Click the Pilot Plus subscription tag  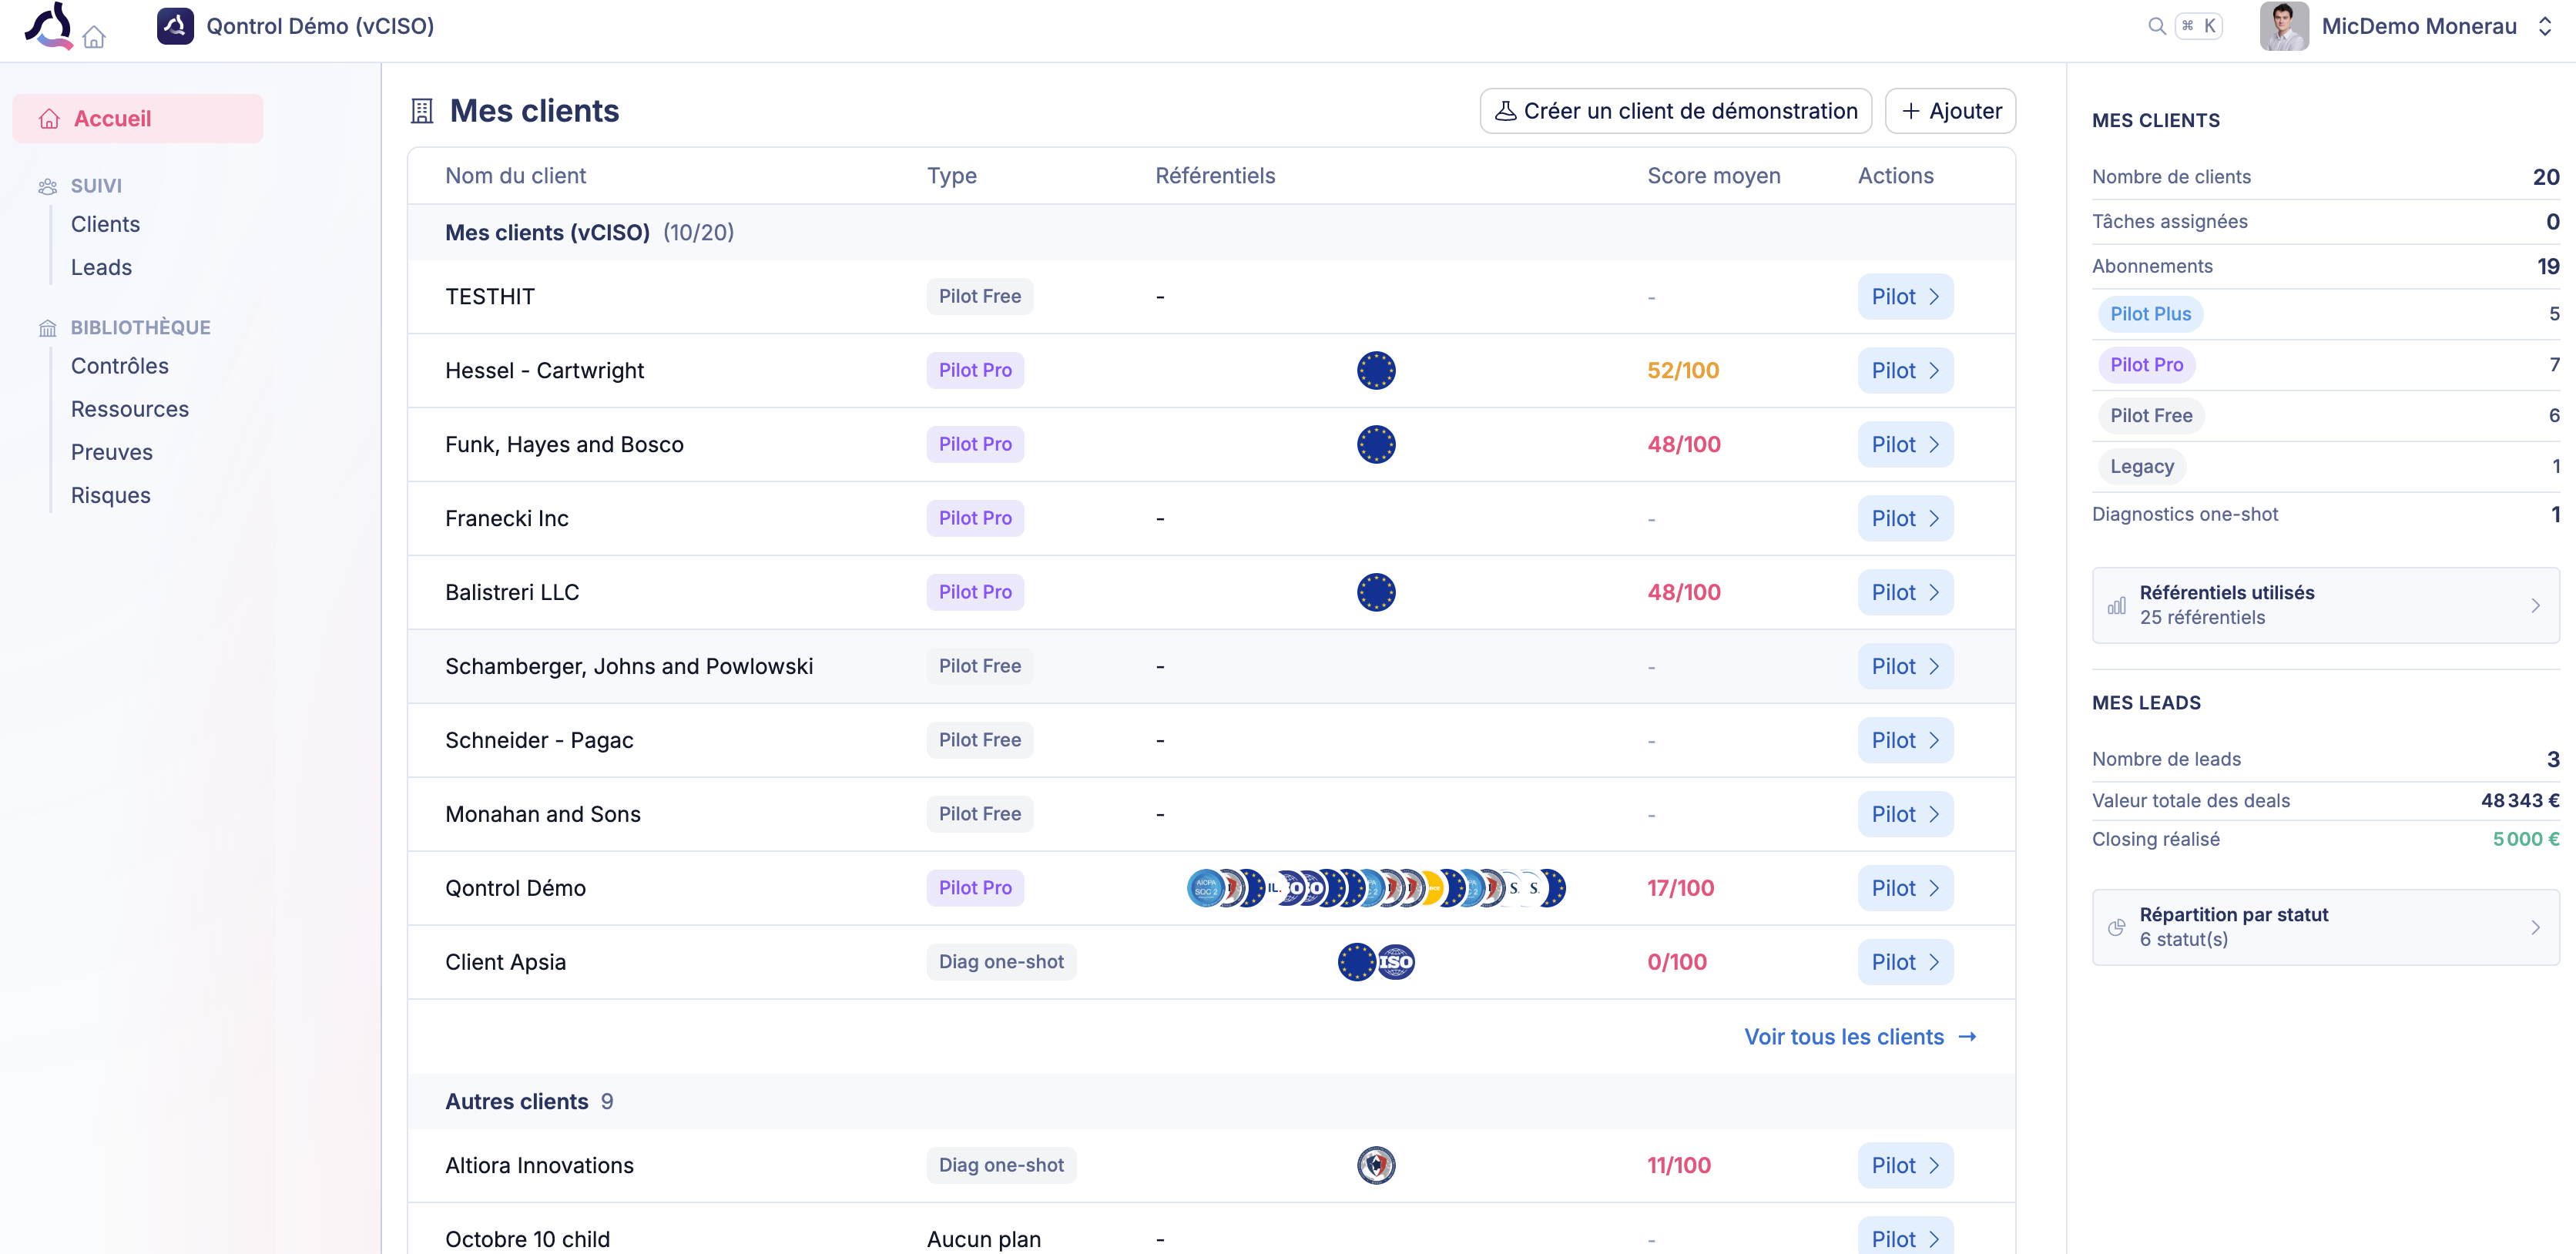click(x=2150, y=314)
